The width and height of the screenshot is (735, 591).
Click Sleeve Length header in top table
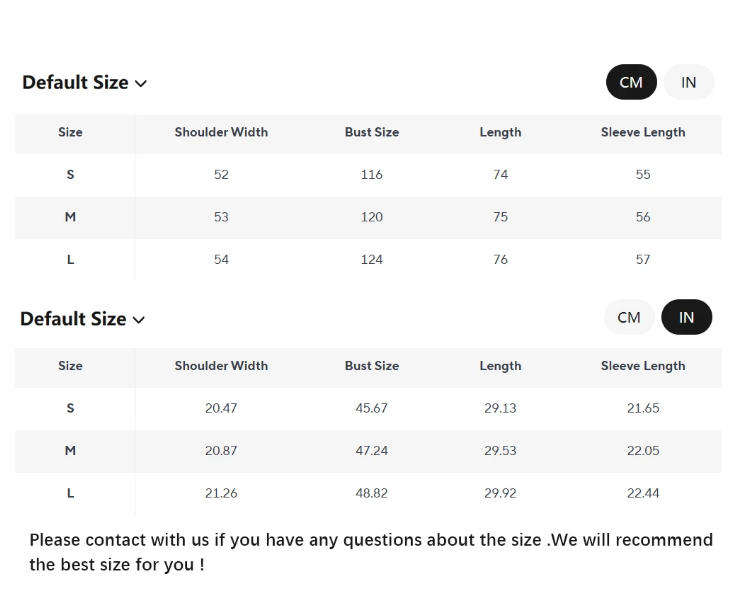643,132
